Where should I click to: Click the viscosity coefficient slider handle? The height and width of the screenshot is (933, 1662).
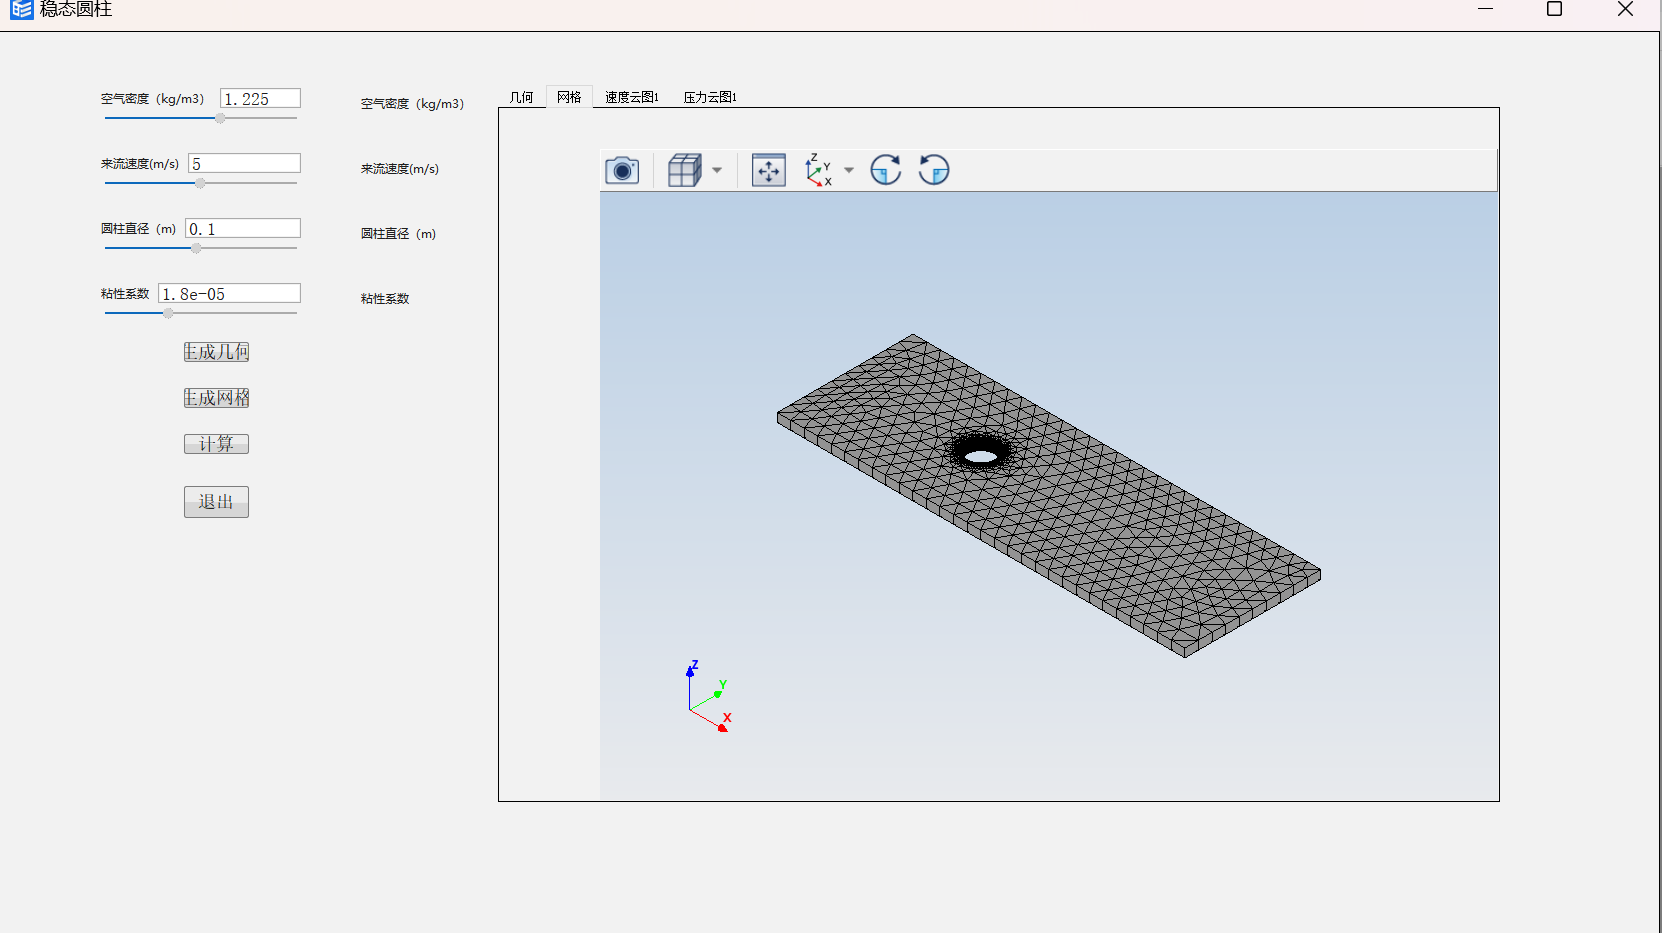tap(168, 313)
